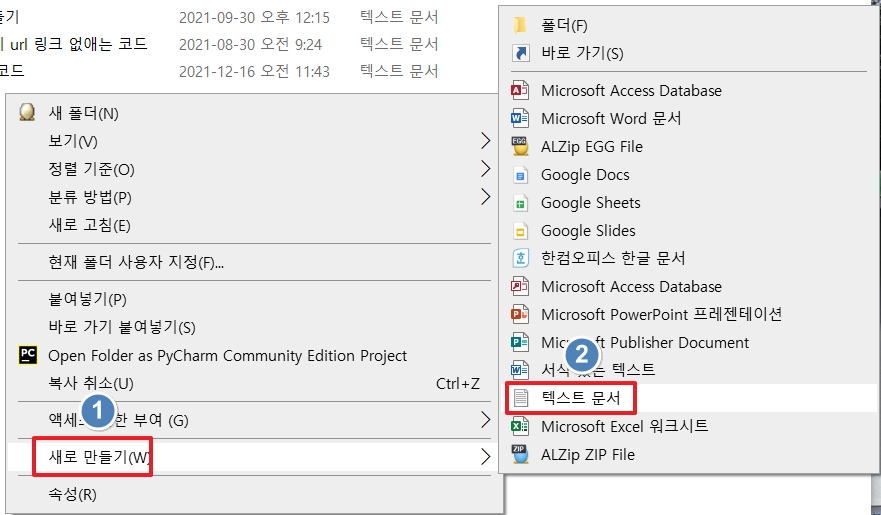Image resolution: width=881 pixels, height=515 pixels.
Task: Select 바로 가기(S) in the submenu
Action: pyautogui.click(x=582, y=53)
